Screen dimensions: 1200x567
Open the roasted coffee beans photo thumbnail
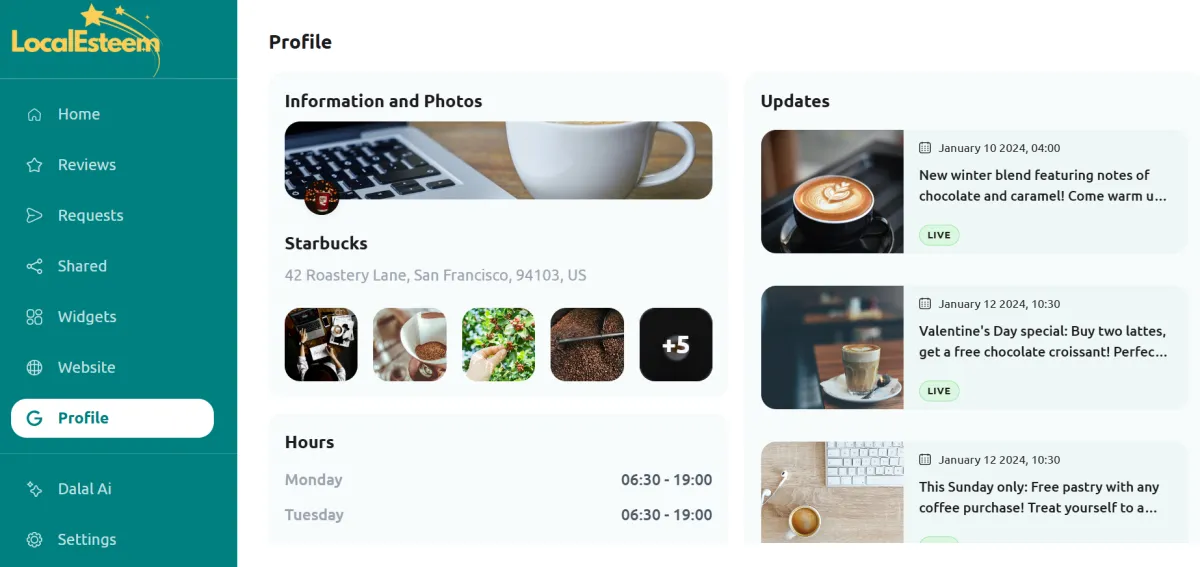[x=587, y=344]
